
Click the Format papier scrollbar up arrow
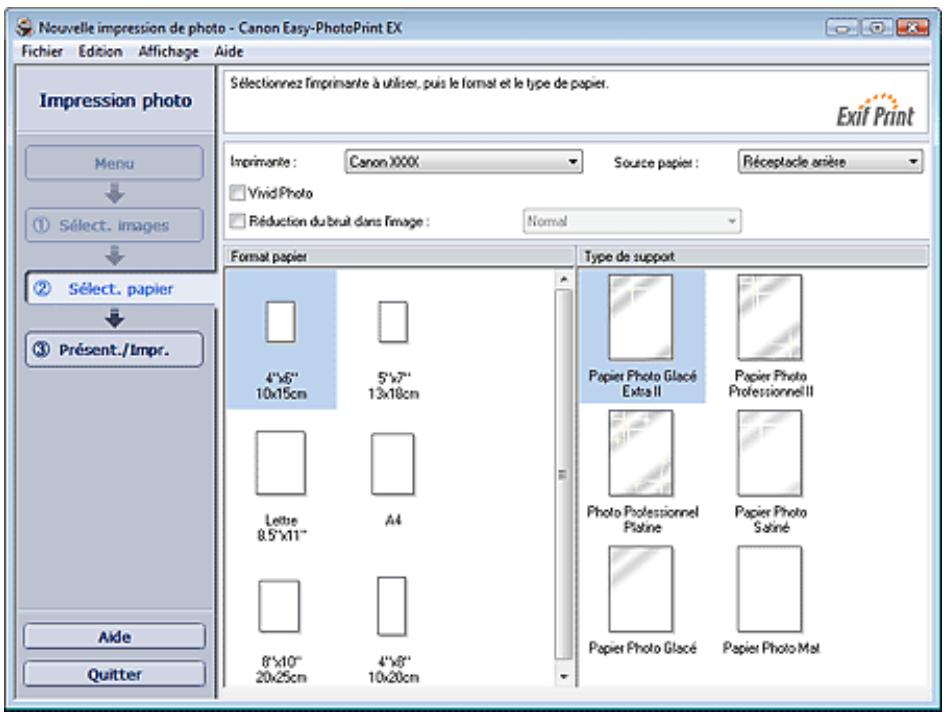(x=564, y=279)
